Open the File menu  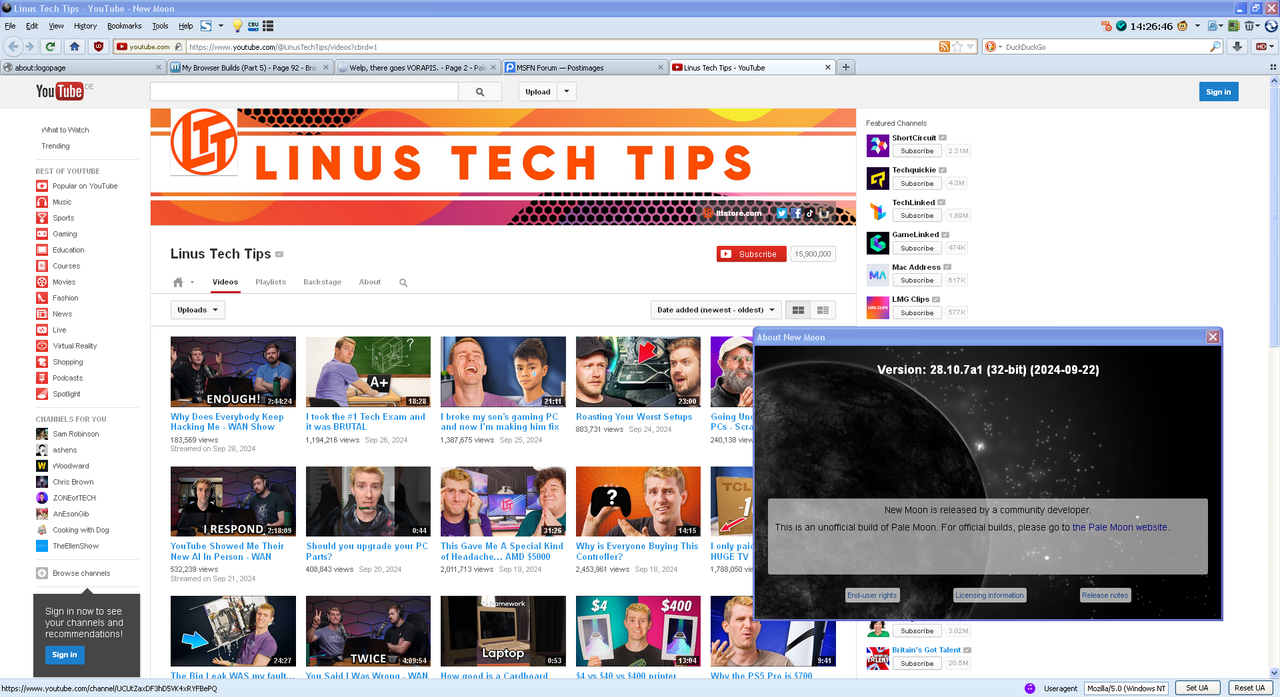point(8,25)
